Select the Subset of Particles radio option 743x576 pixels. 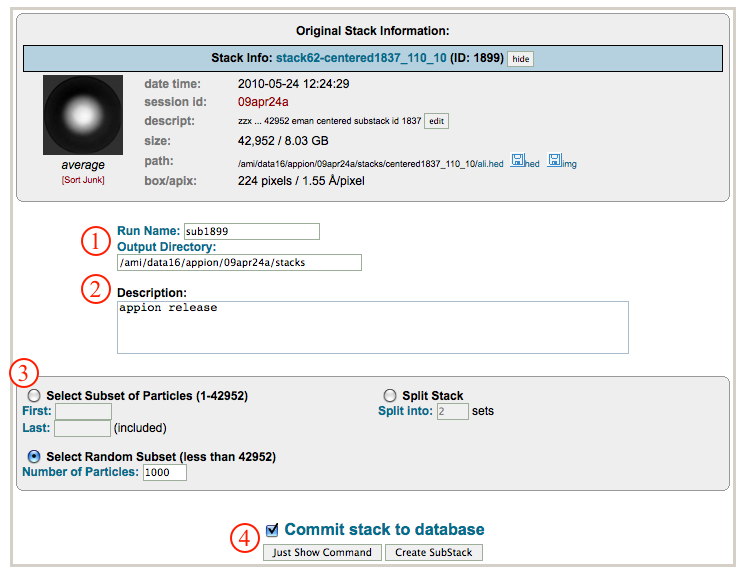[35, 396]
